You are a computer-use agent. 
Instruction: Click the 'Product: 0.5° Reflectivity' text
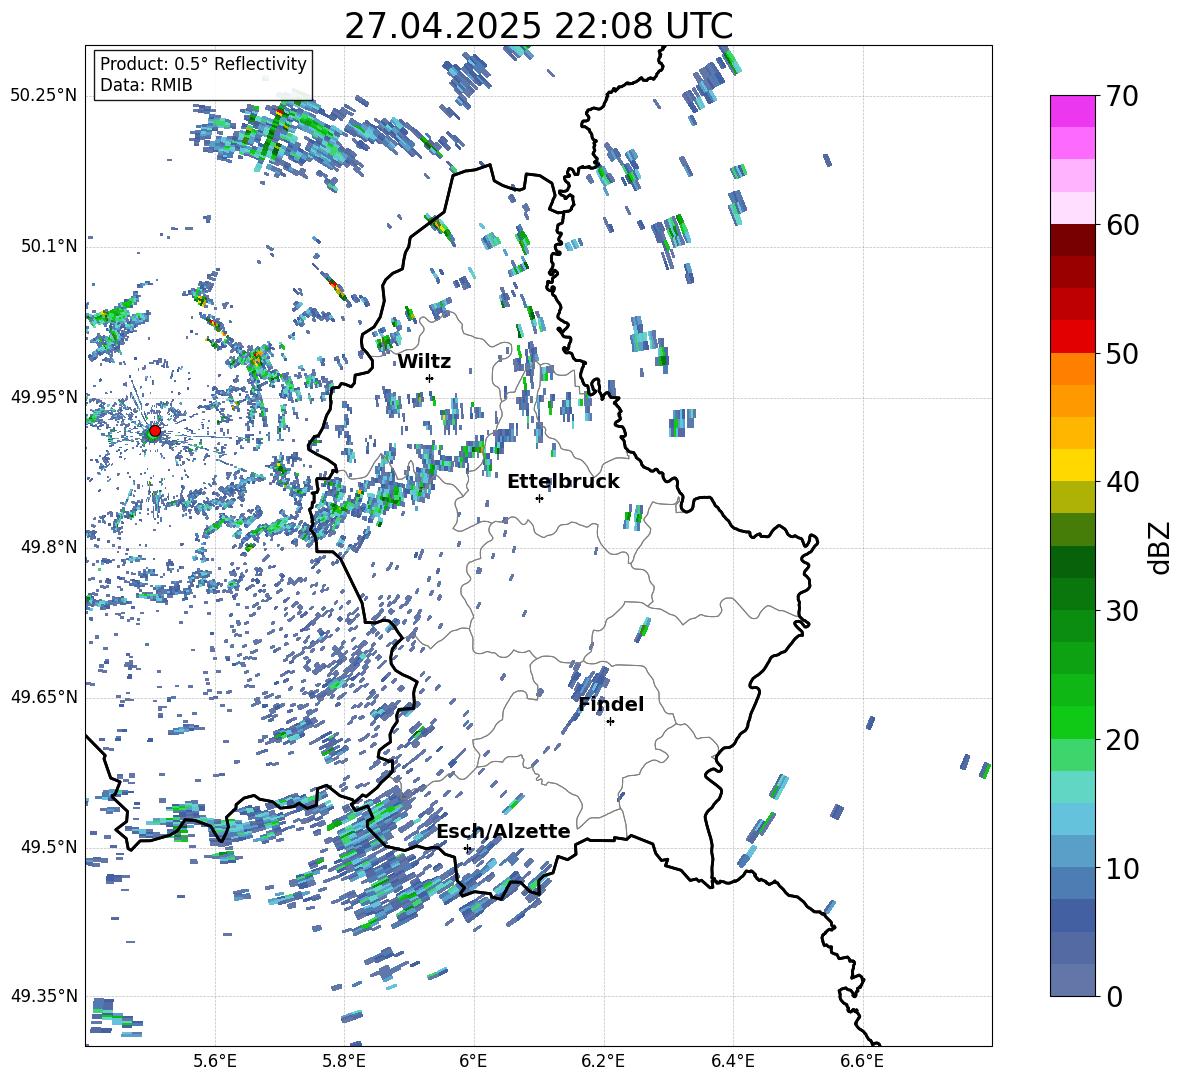203,64
